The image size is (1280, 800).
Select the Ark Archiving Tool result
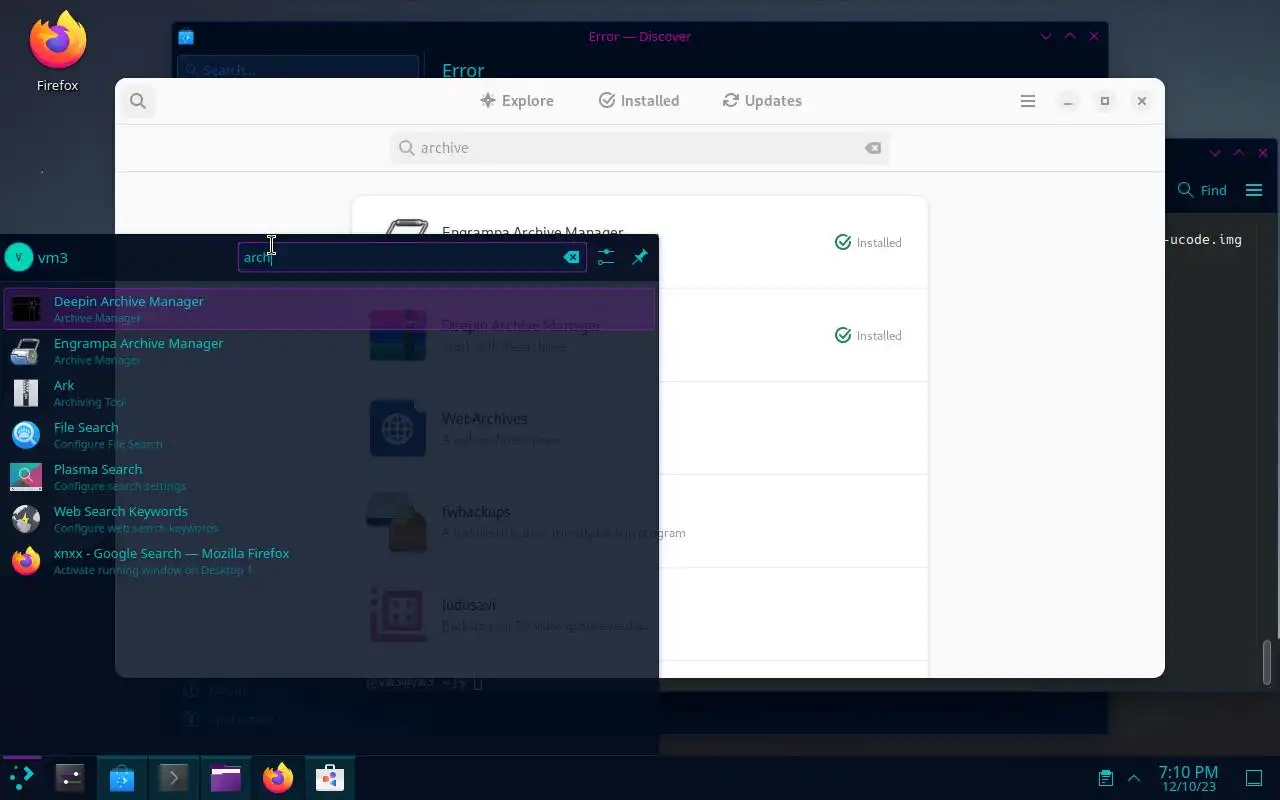pyautogui.click(x=329, y=393)
